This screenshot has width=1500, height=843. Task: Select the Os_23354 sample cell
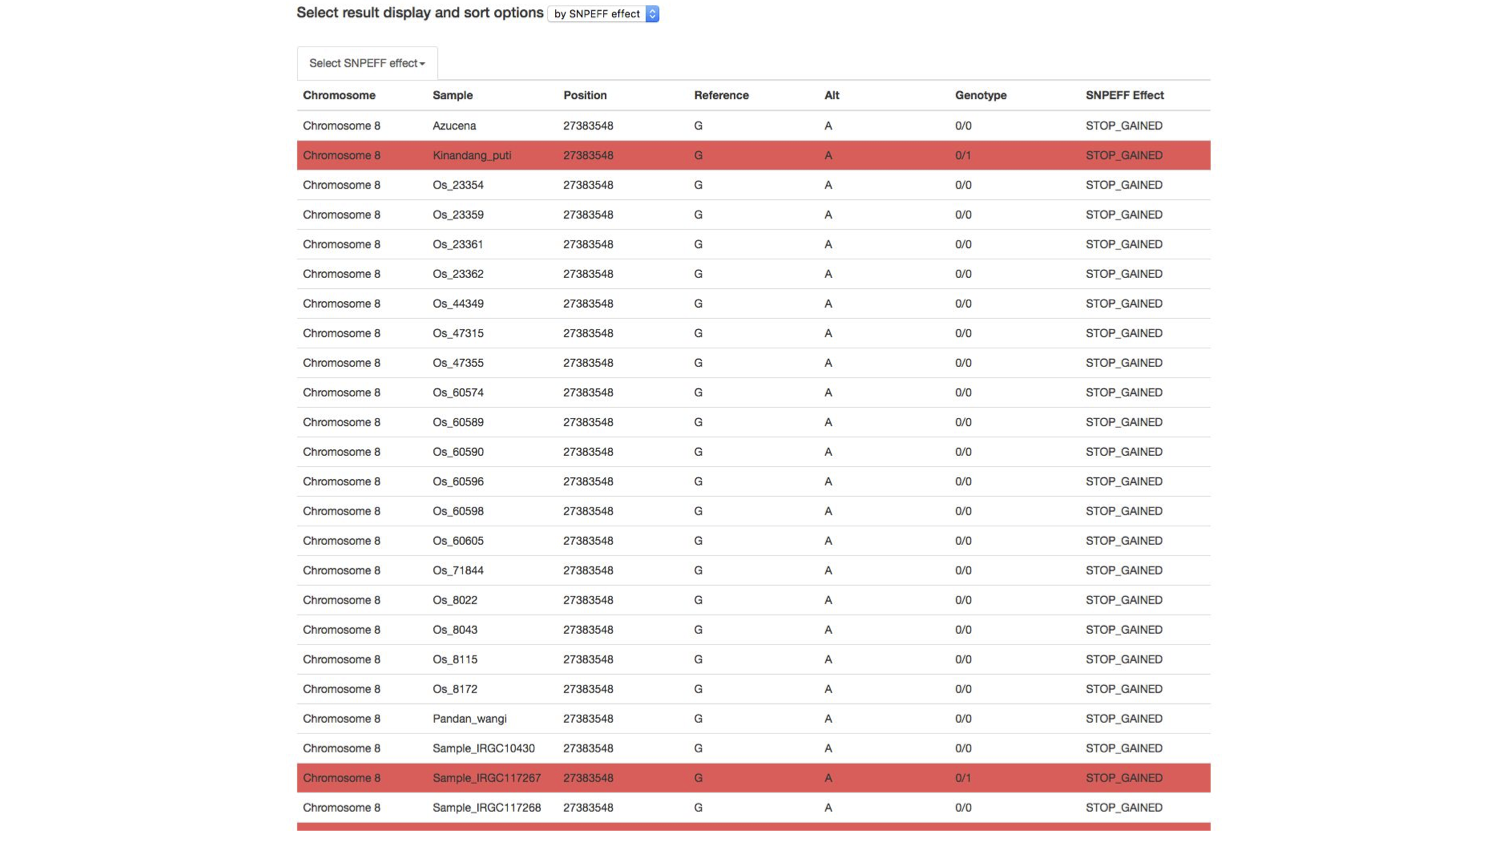(x=458, y=185)
